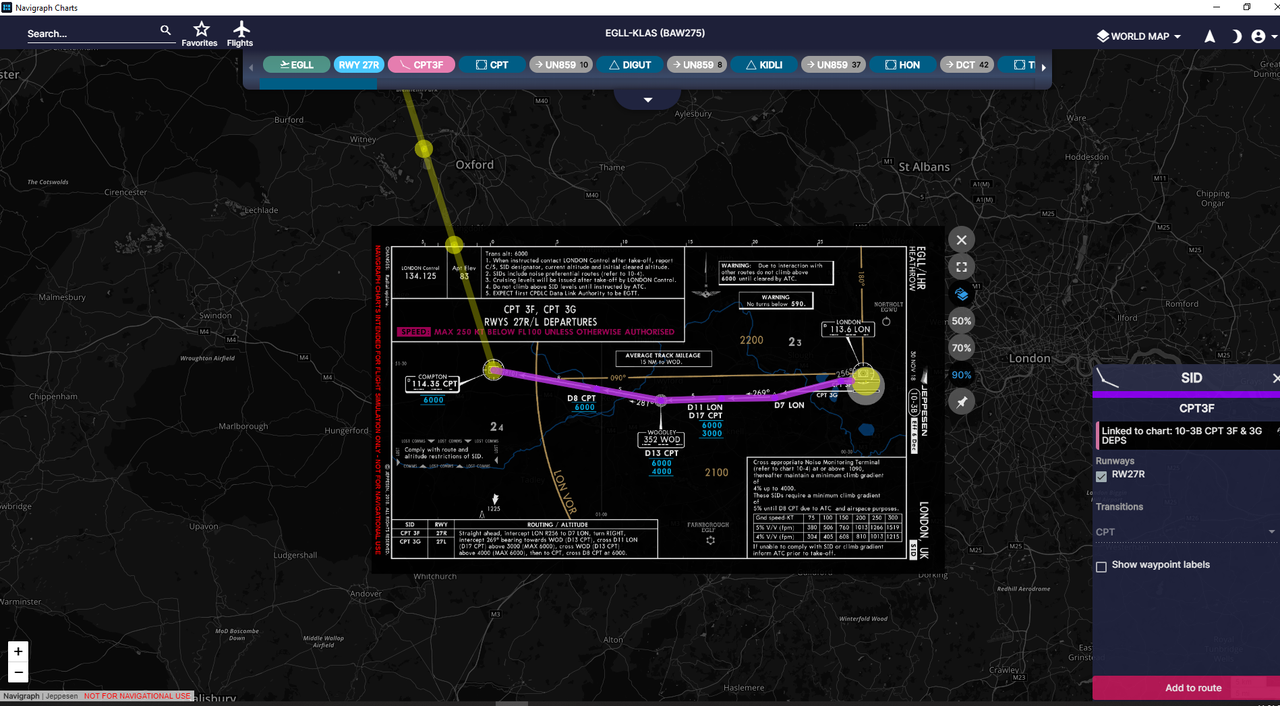Select the HON waypoint chip
Image resolution: width=1280 pixels, height=706 pixels.
901,65
